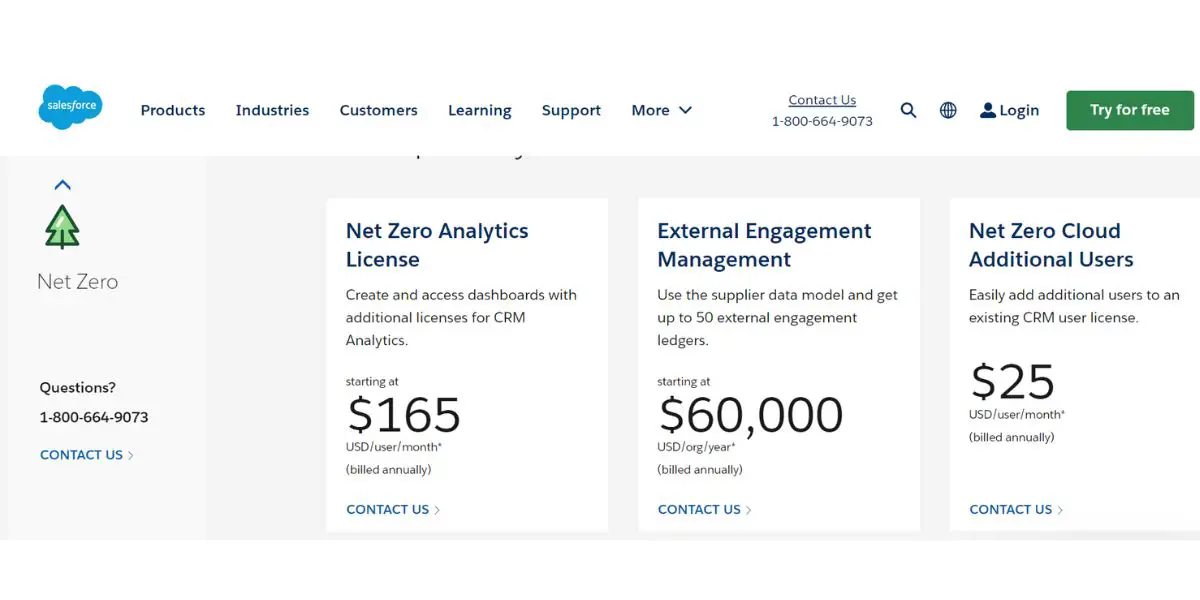Open the Products menu
The width and height of the screenshot is (1200, 600).
click(173, 110)
